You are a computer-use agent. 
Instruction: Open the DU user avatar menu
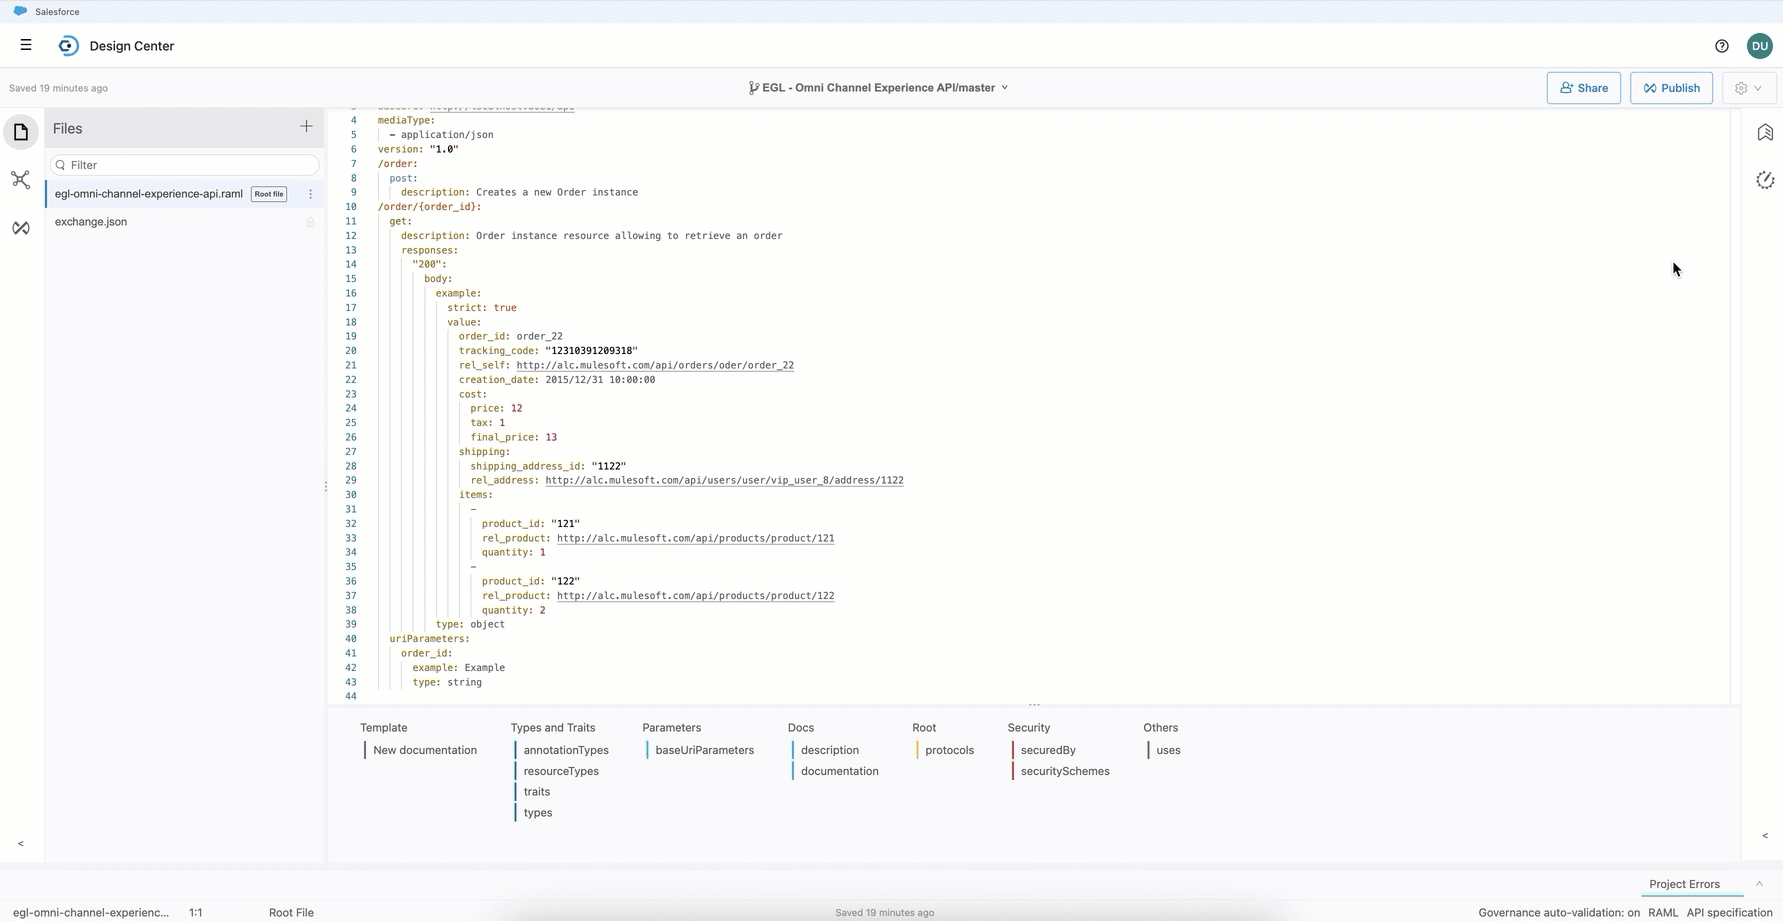click(1759, 46)
